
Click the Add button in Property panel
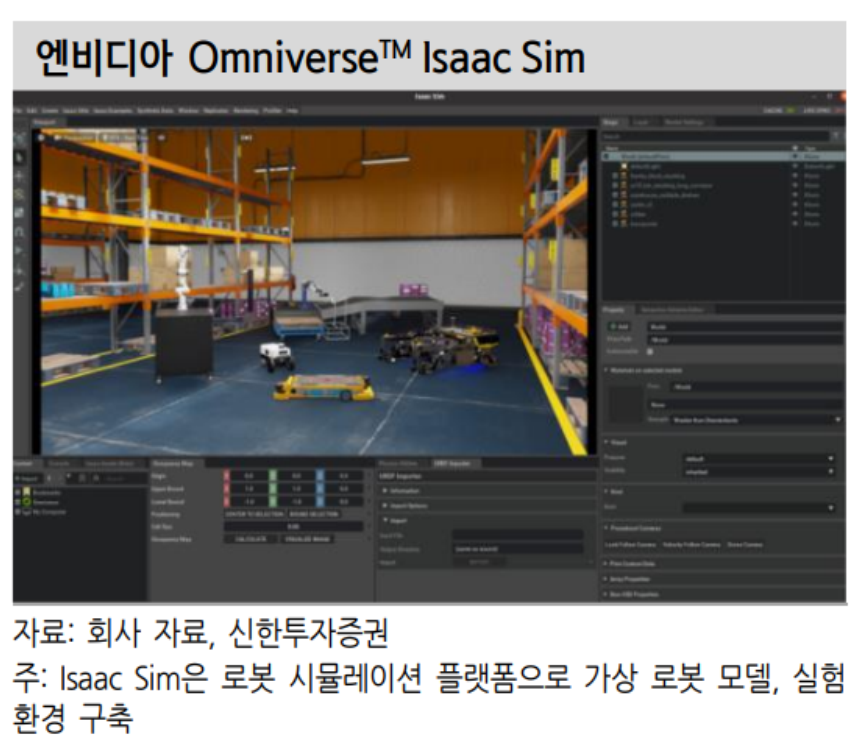[619, 327]
